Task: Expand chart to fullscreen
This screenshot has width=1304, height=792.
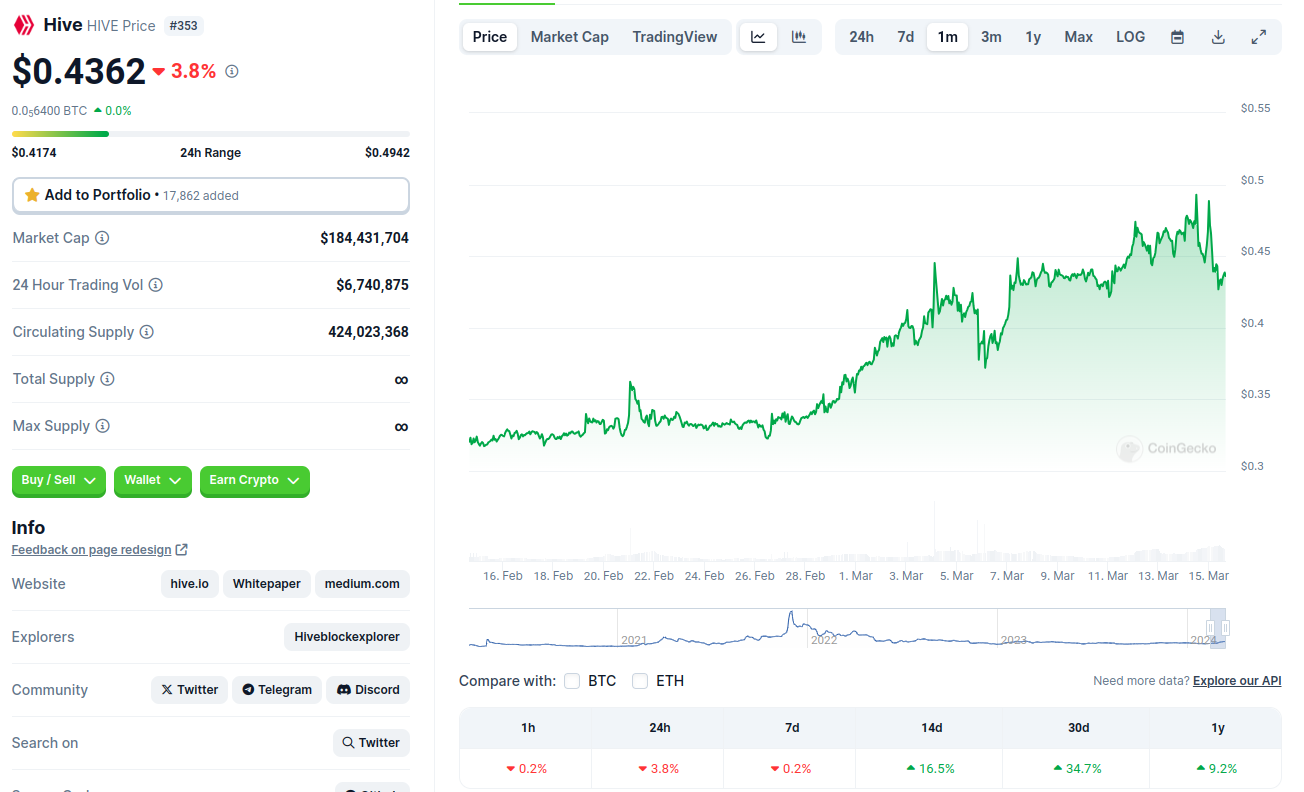Action: point(1259,37)
